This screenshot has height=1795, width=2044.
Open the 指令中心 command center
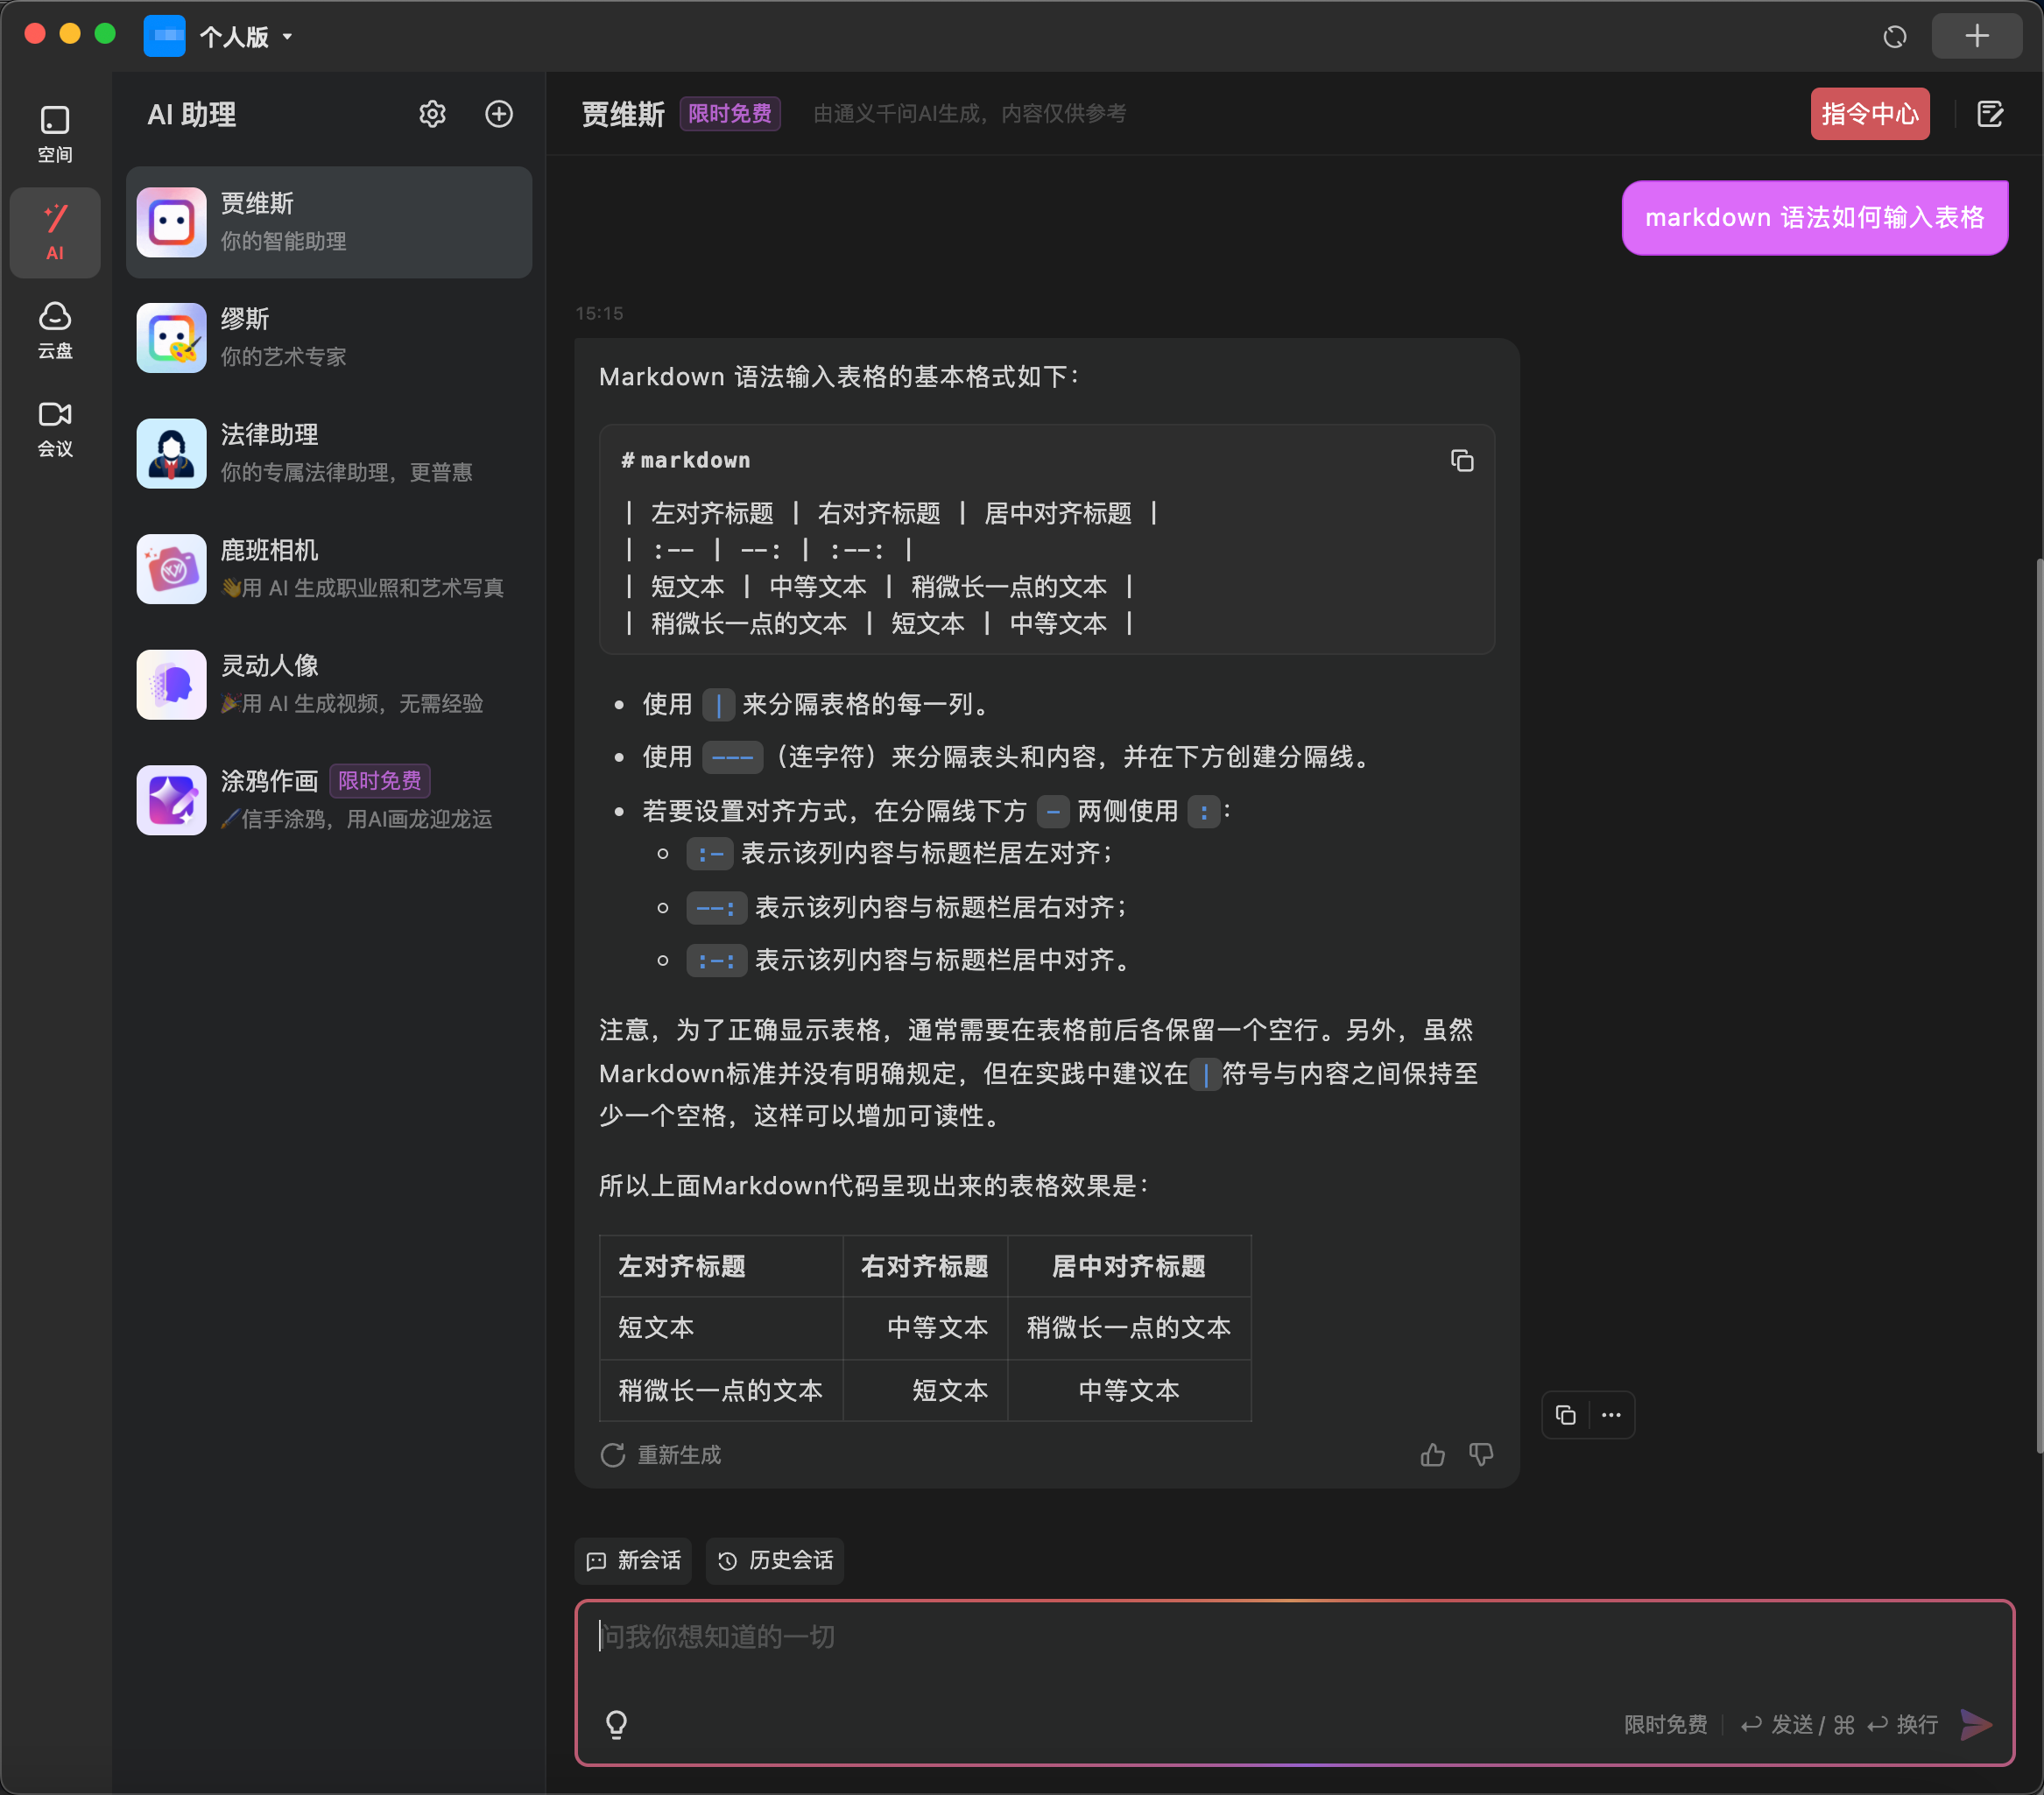coord(1870,113)
